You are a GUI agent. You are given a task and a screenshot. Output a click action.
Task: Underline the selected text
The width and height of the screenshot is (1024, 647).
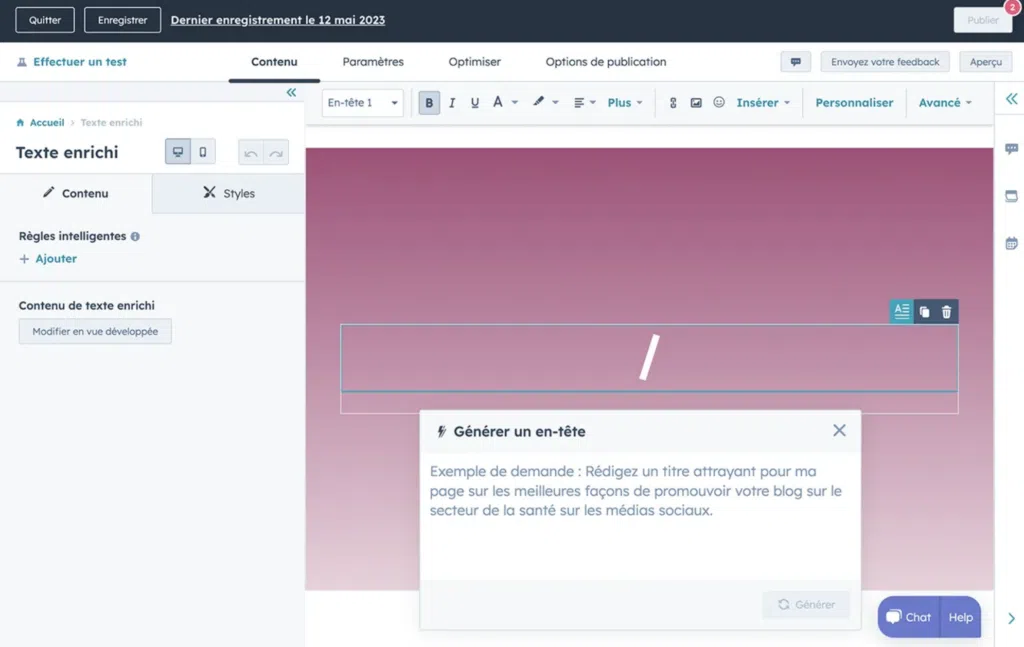point(473,102)
